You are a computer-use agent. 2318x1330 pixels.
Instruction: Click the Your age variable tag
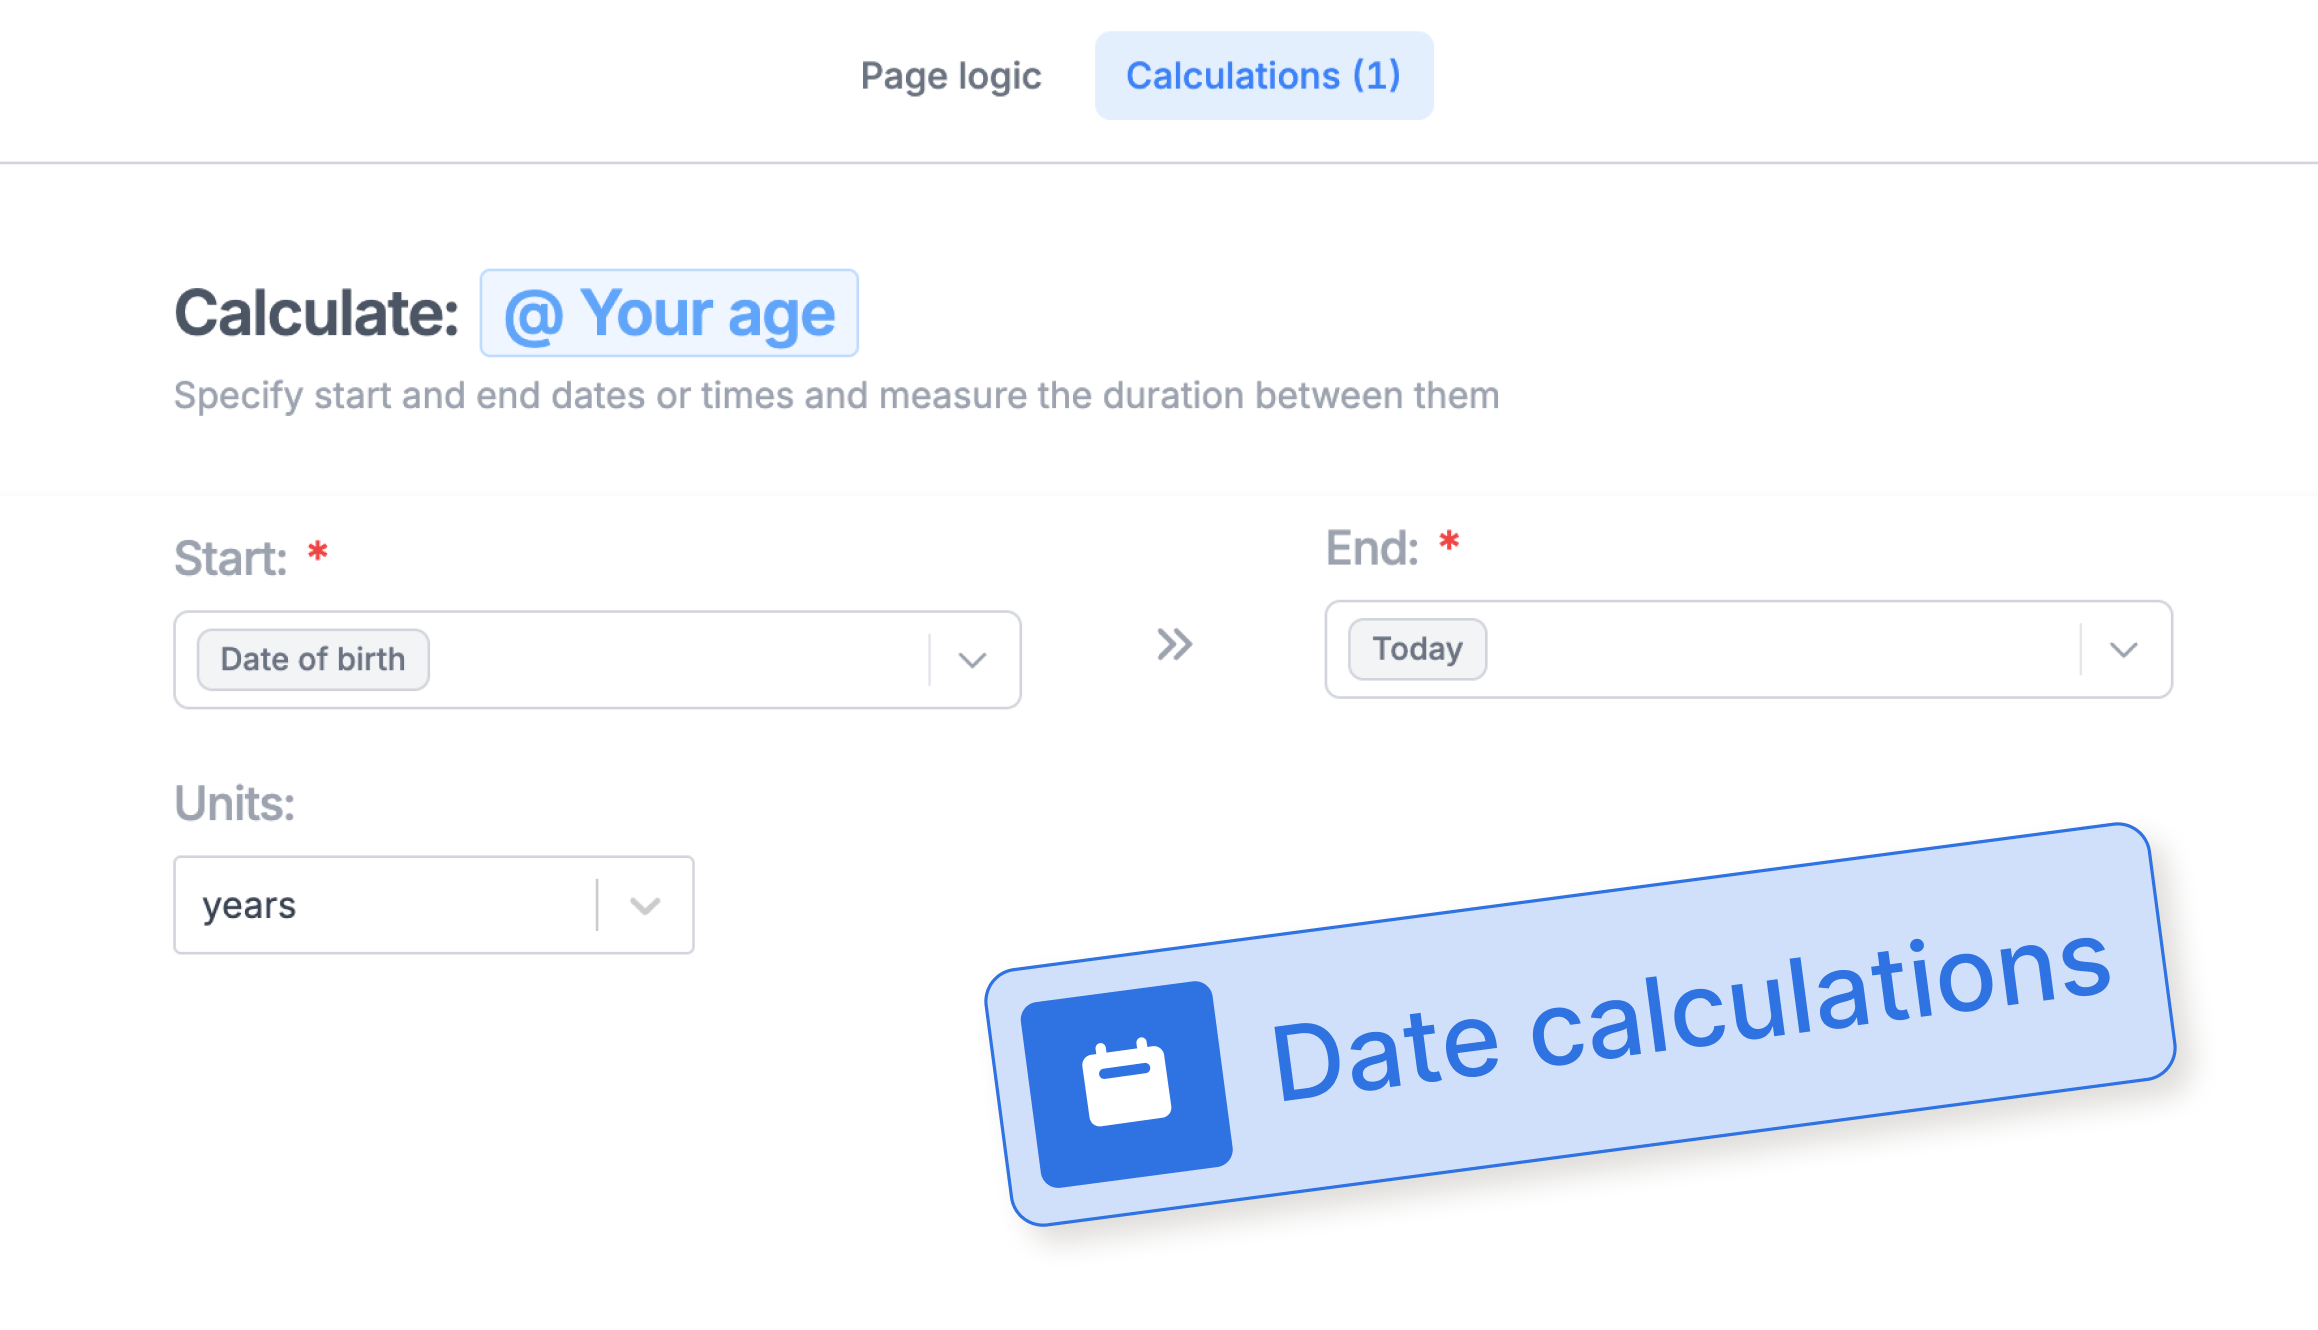click(669, 313)
